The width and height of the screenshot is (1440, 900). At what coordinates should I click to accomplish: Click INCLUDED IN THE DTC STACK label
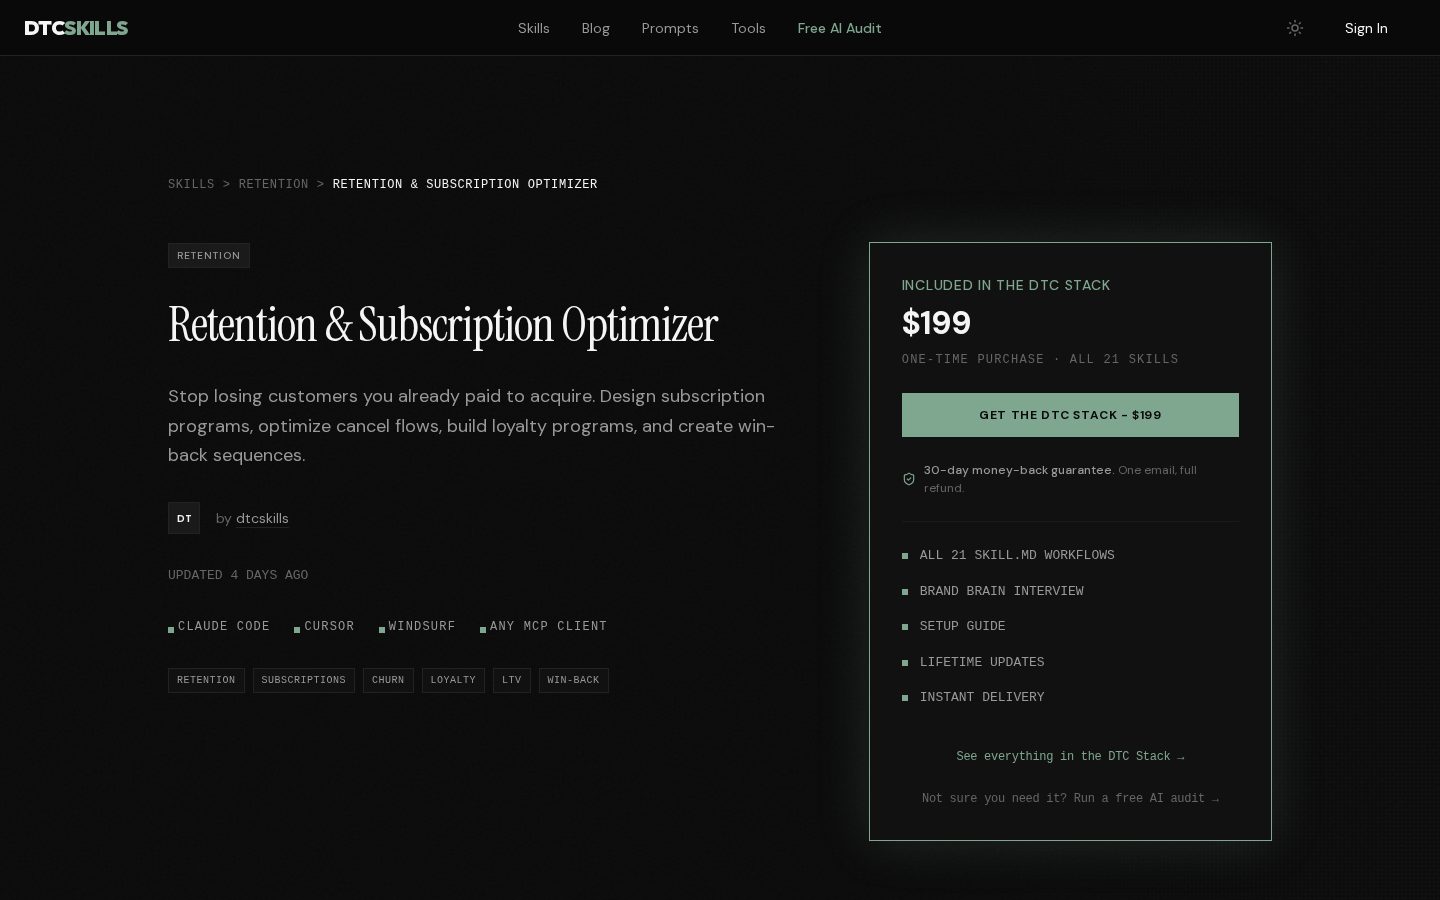coord(1006,285)
